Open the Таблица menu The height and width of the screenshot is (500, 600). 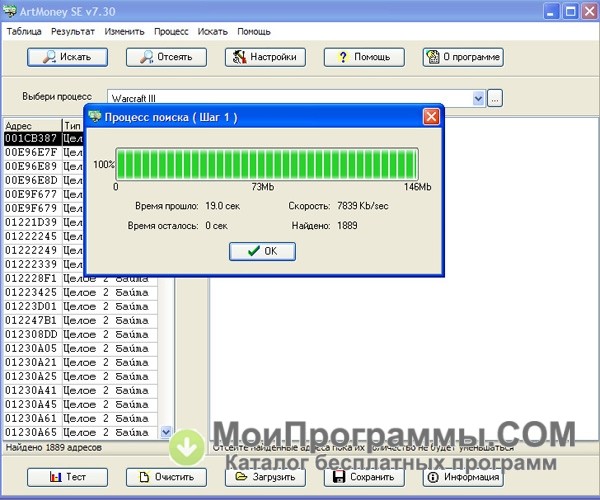pos(24,32)
